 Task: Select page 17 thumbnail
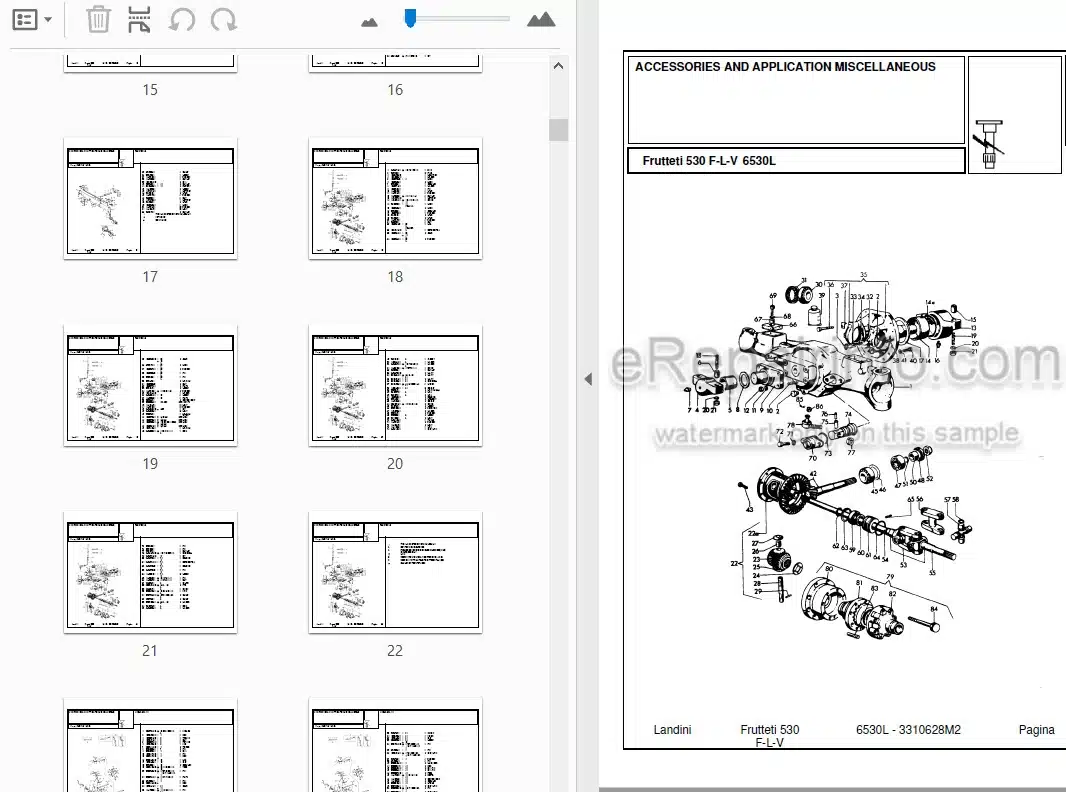pos(150,199)
